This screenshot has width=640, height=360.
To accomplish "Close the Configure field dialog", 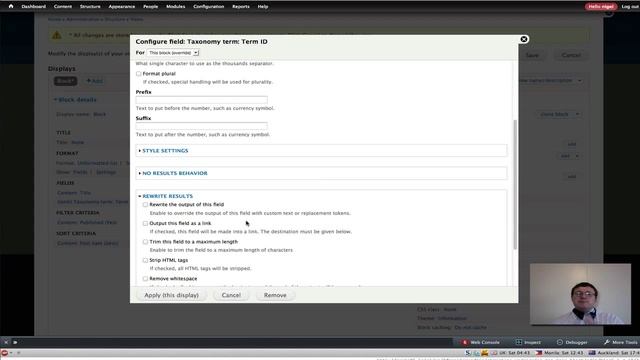I will [x=524, y=39].
